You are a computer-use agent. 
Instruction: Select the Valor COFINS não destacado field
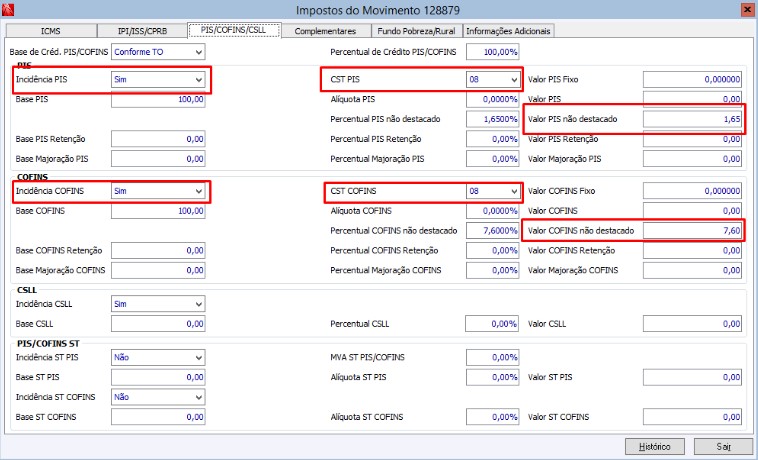(x=692, y=230)
